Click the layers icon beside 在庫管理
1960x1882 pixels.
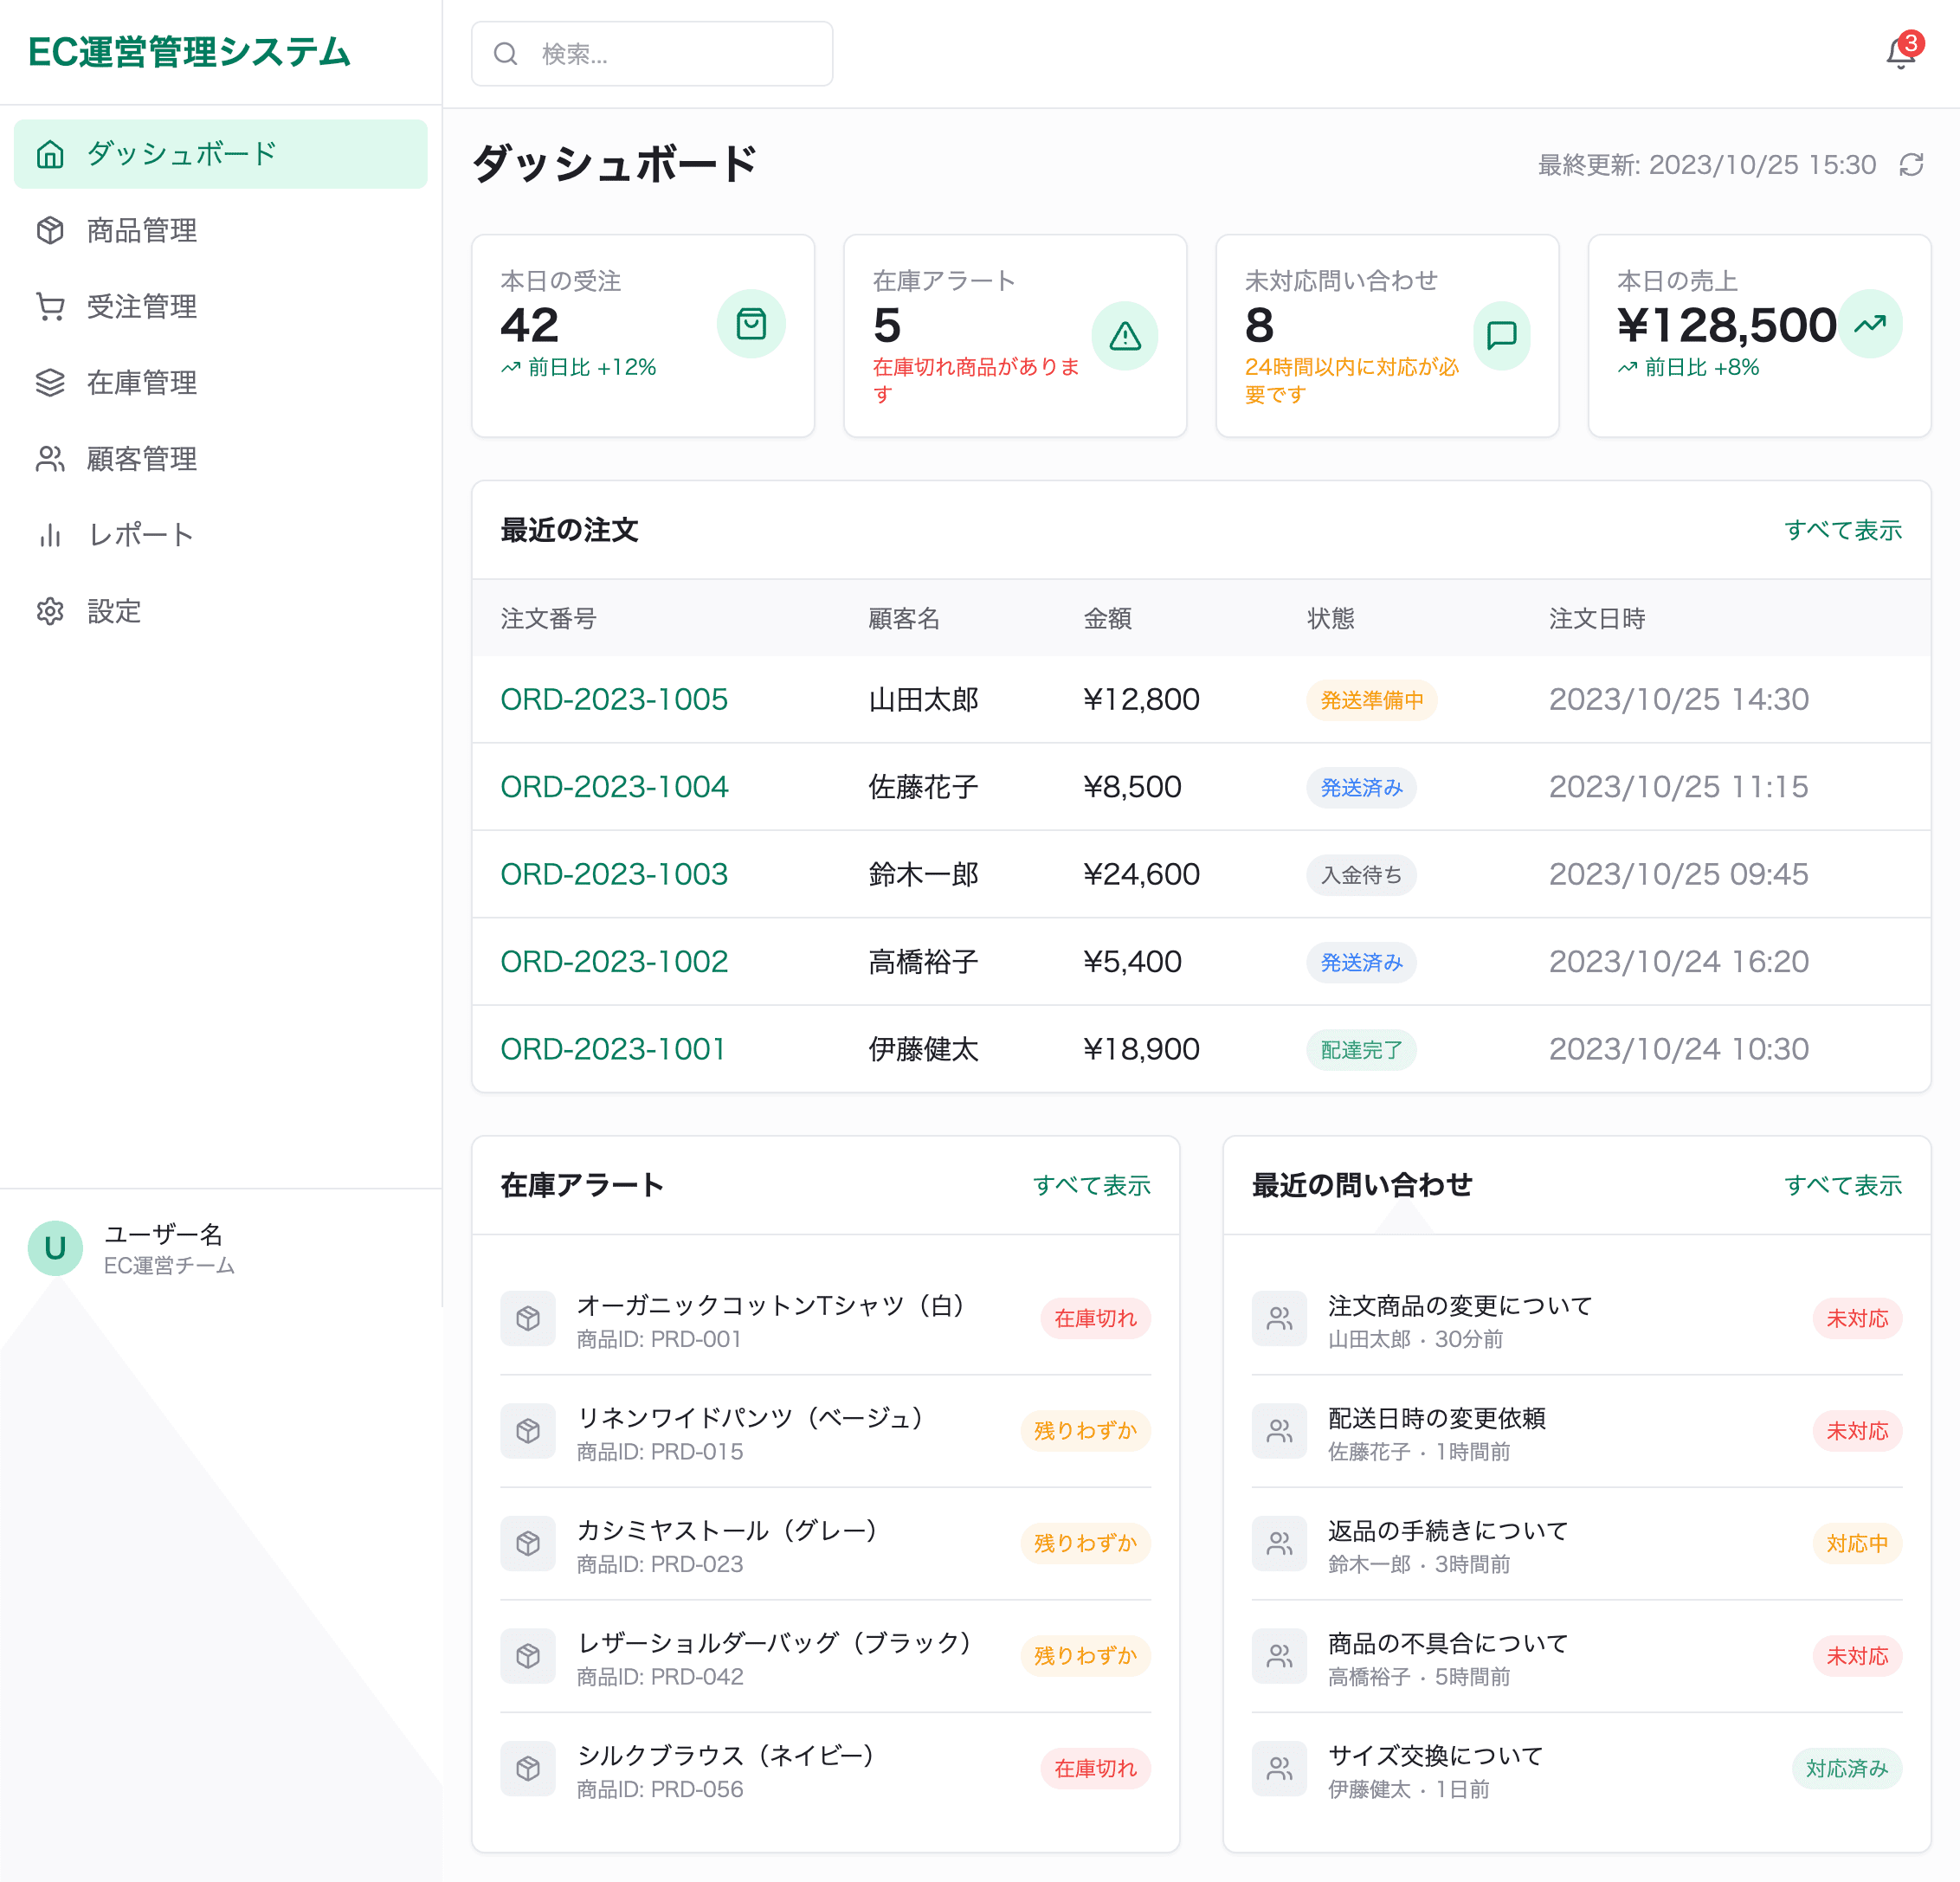click(x=50, y=382)
